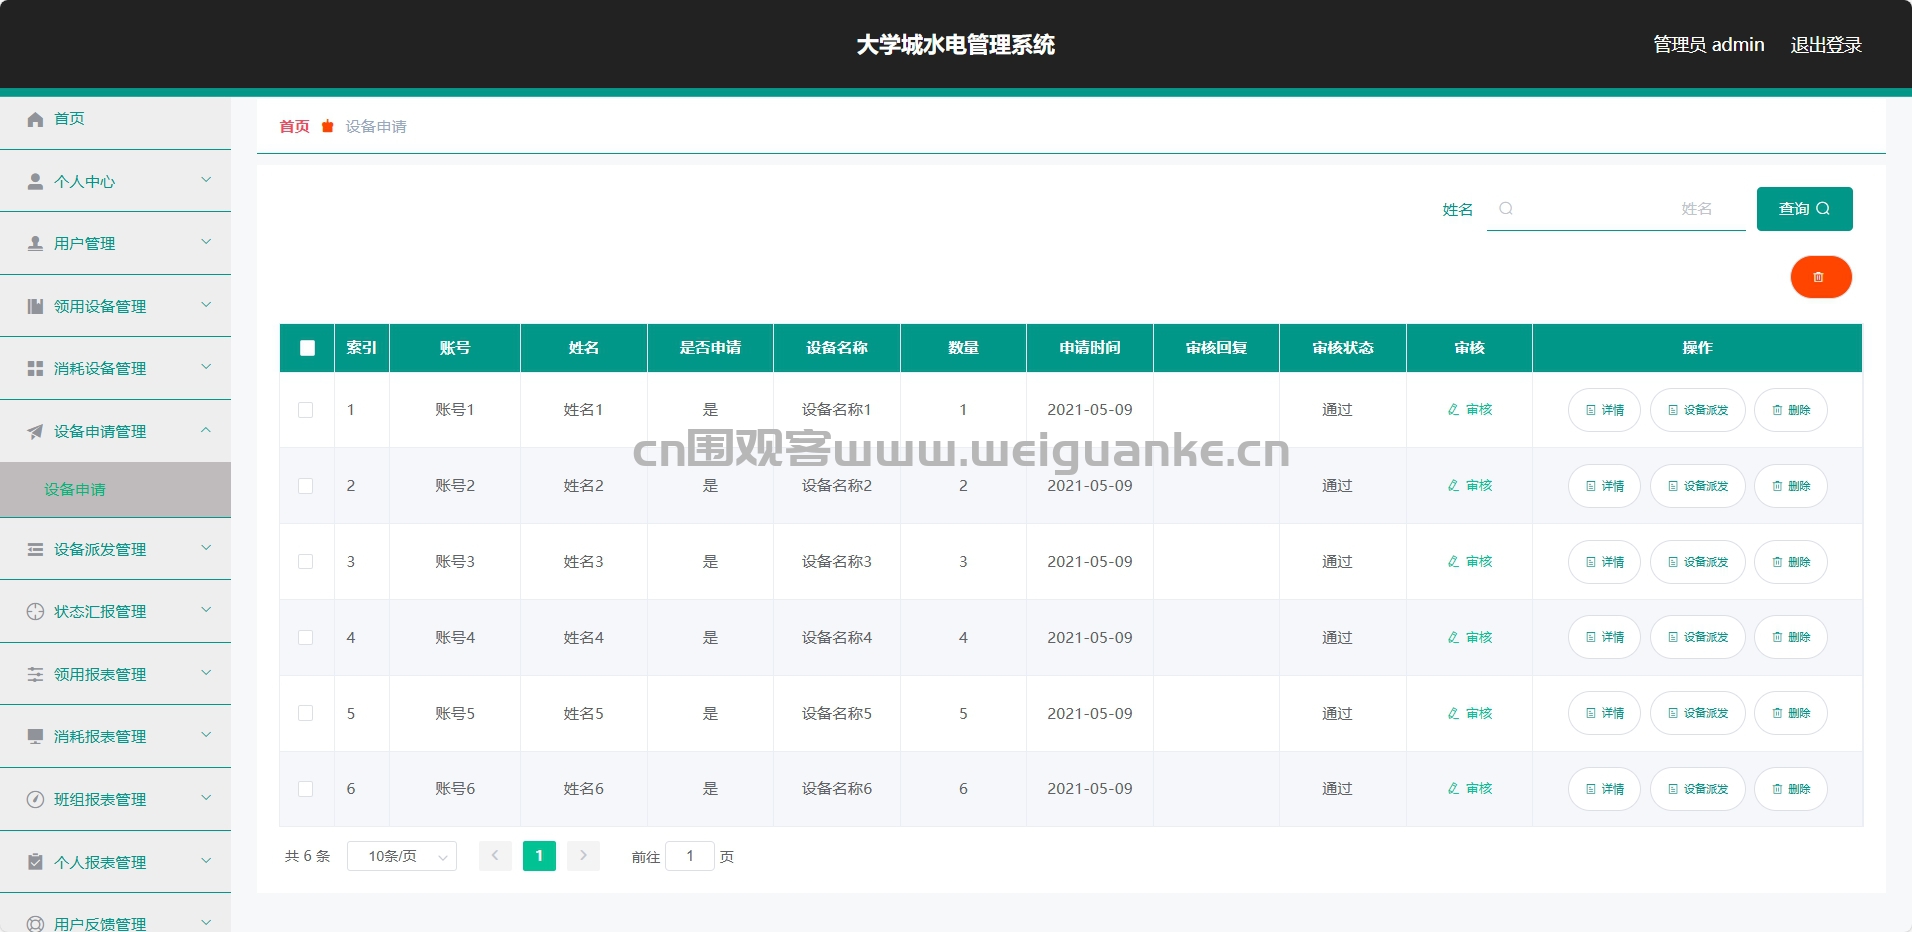Screen dimensions: 1912x932
Task: Click 设备派发 button for row 账号2
Action: tap(1697, 486)
